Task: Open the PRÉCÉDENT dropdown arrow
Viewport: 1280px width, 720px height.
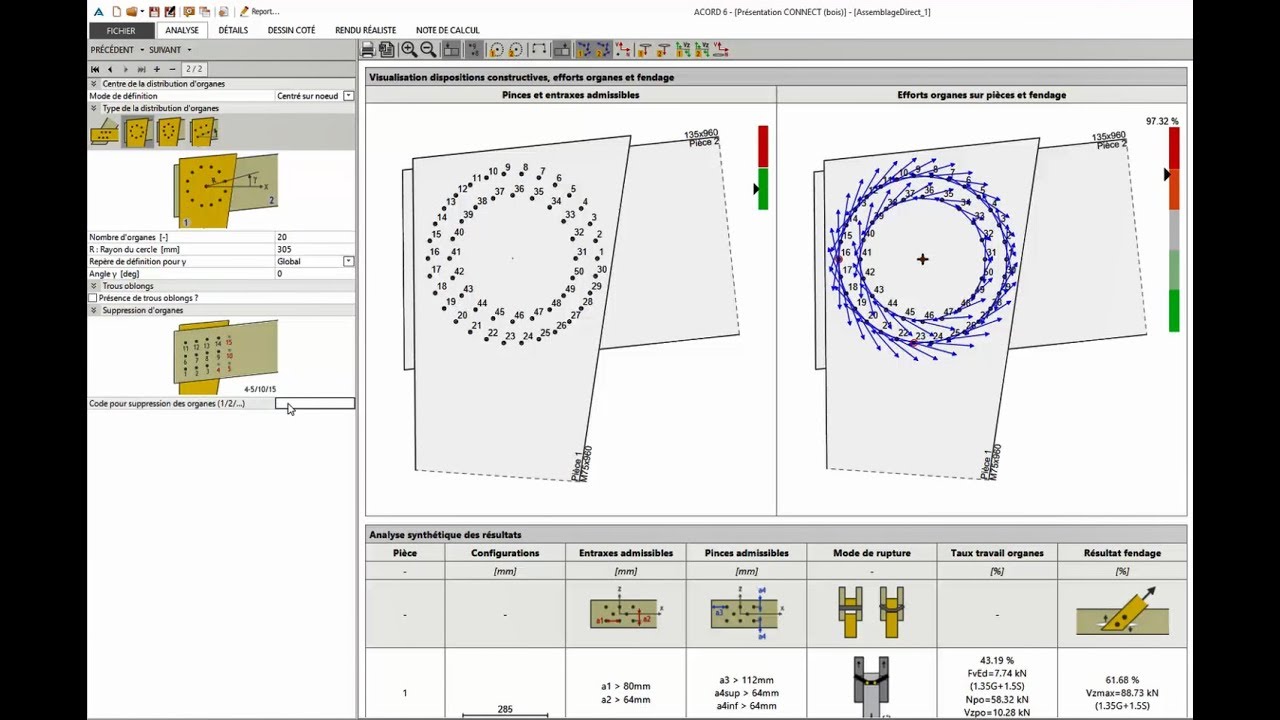Action: [x=142, y=50]
